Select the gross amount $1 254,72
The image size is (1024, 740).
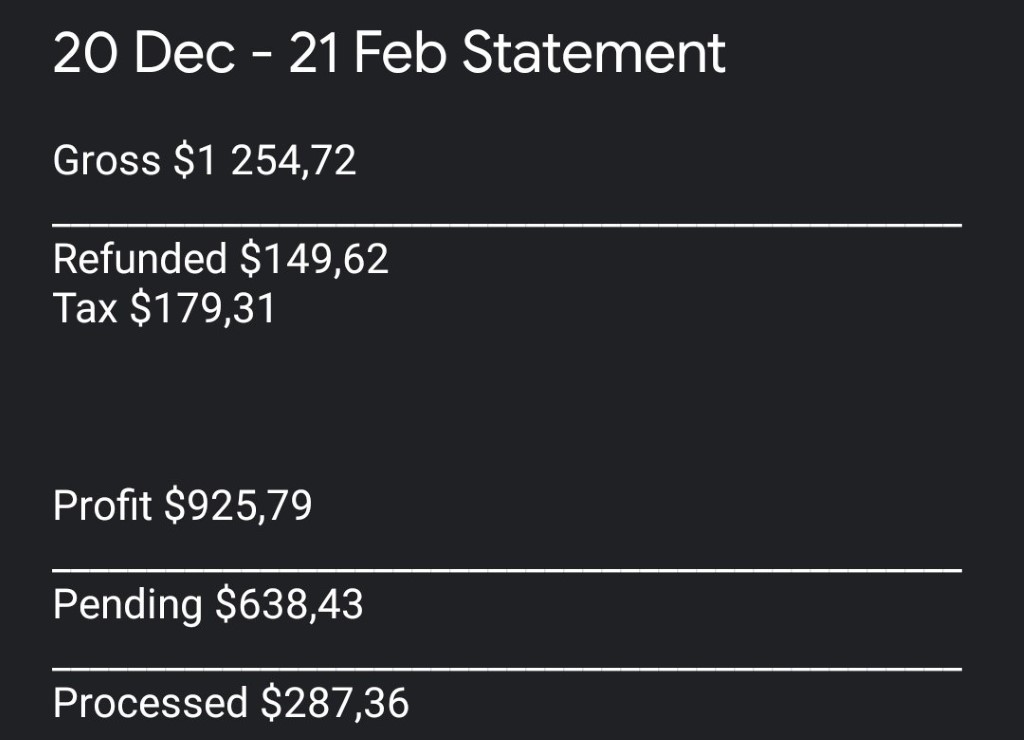coord(265,160)
